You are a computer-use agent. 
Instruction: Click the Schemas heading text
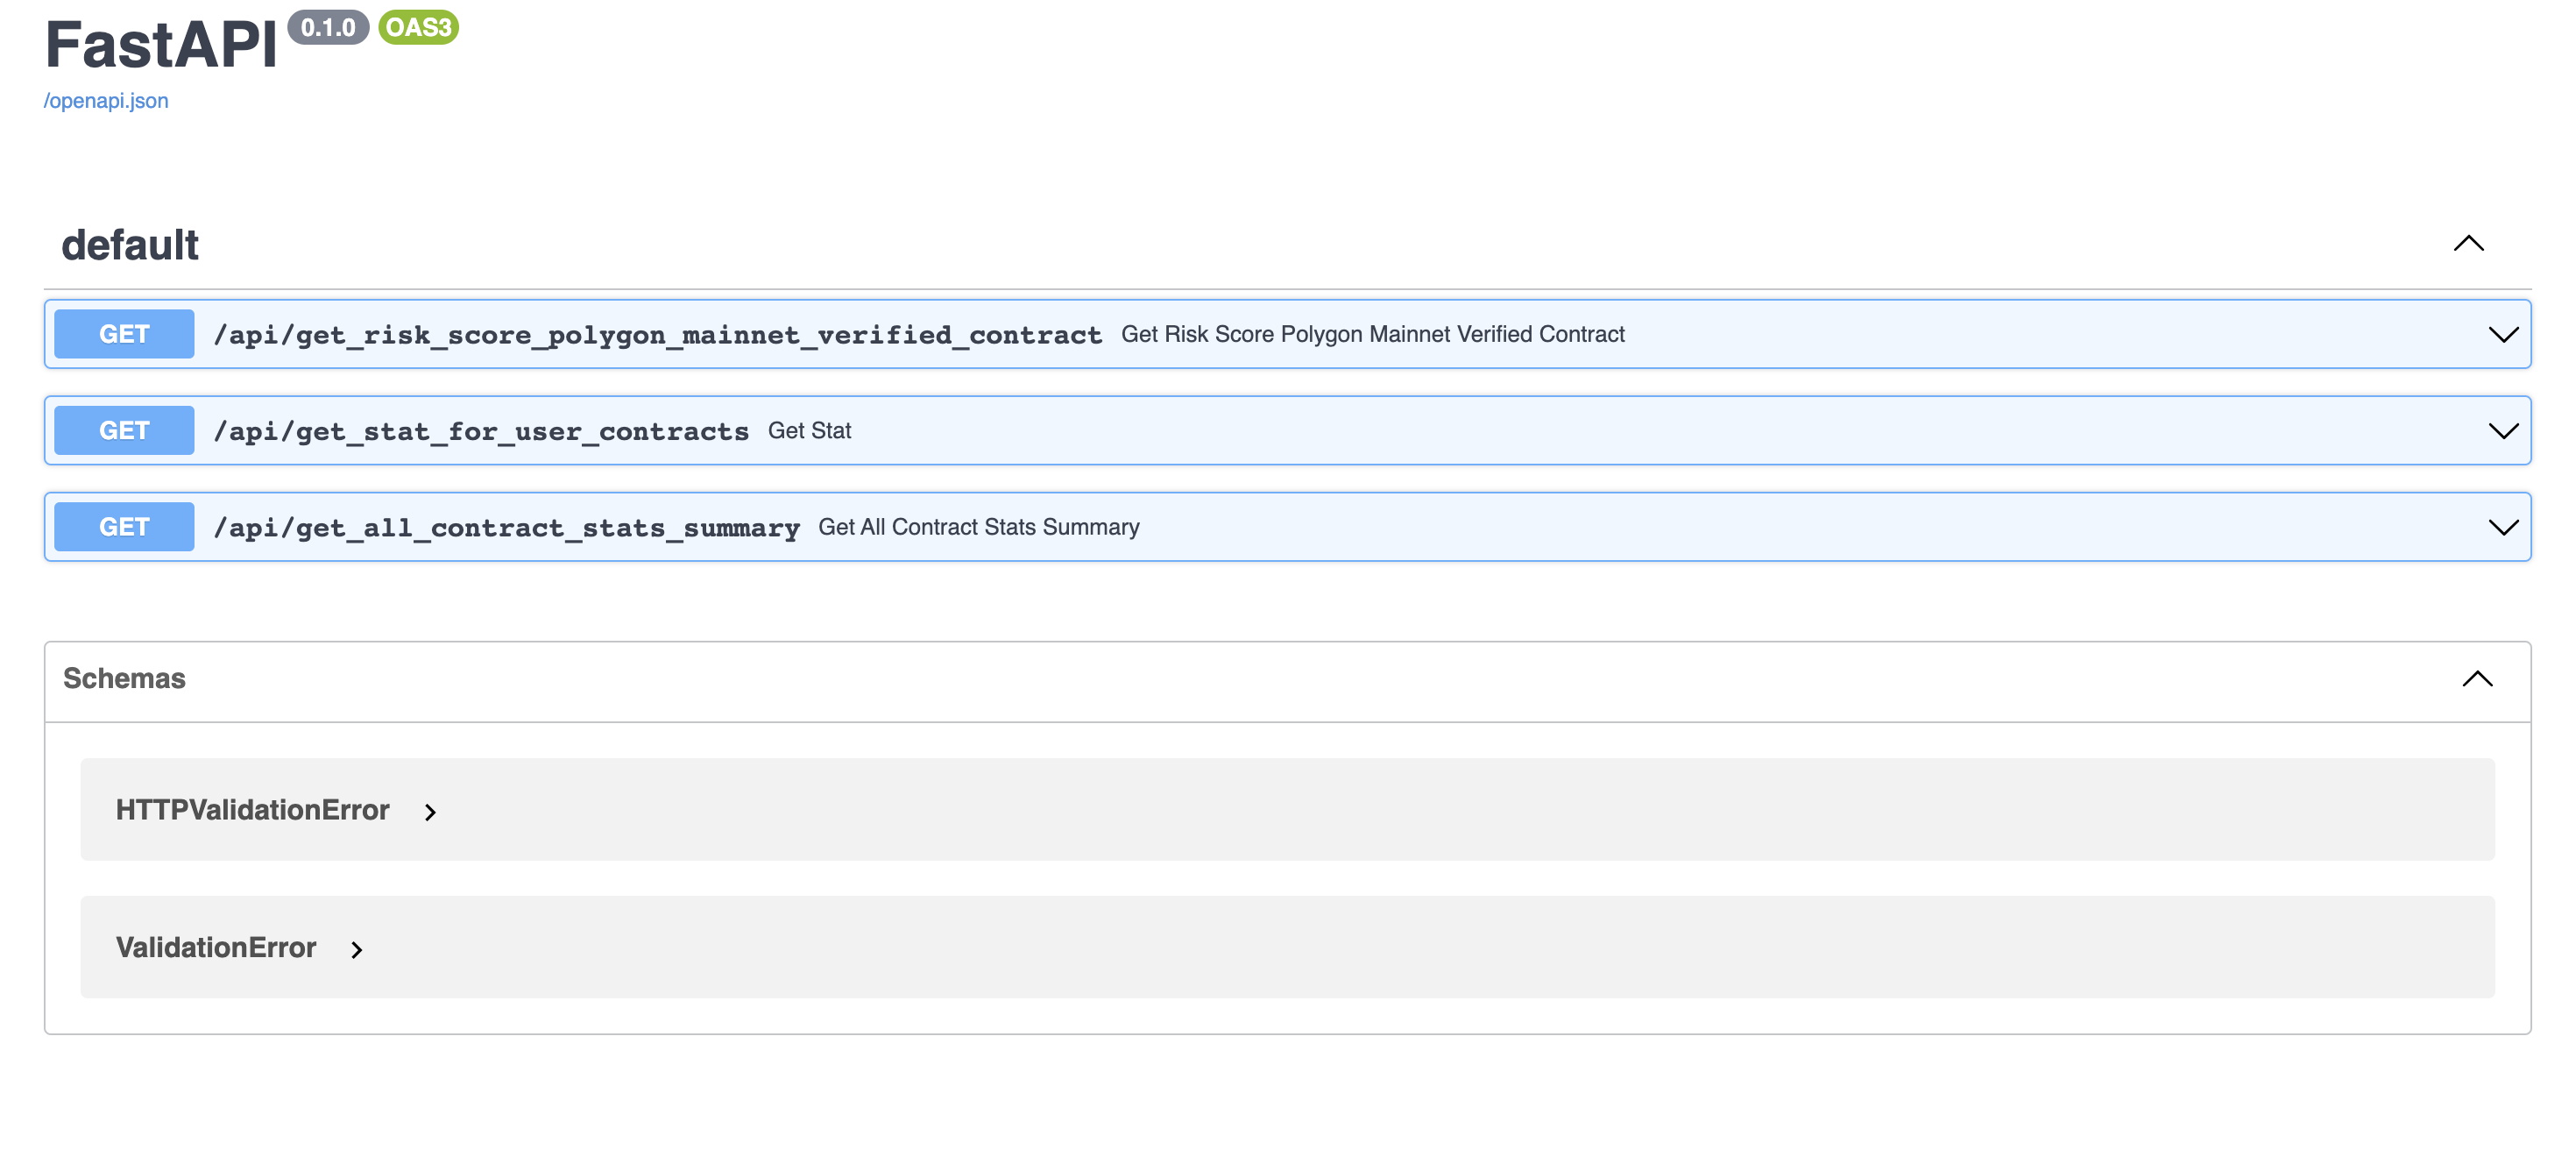point(124,679)
